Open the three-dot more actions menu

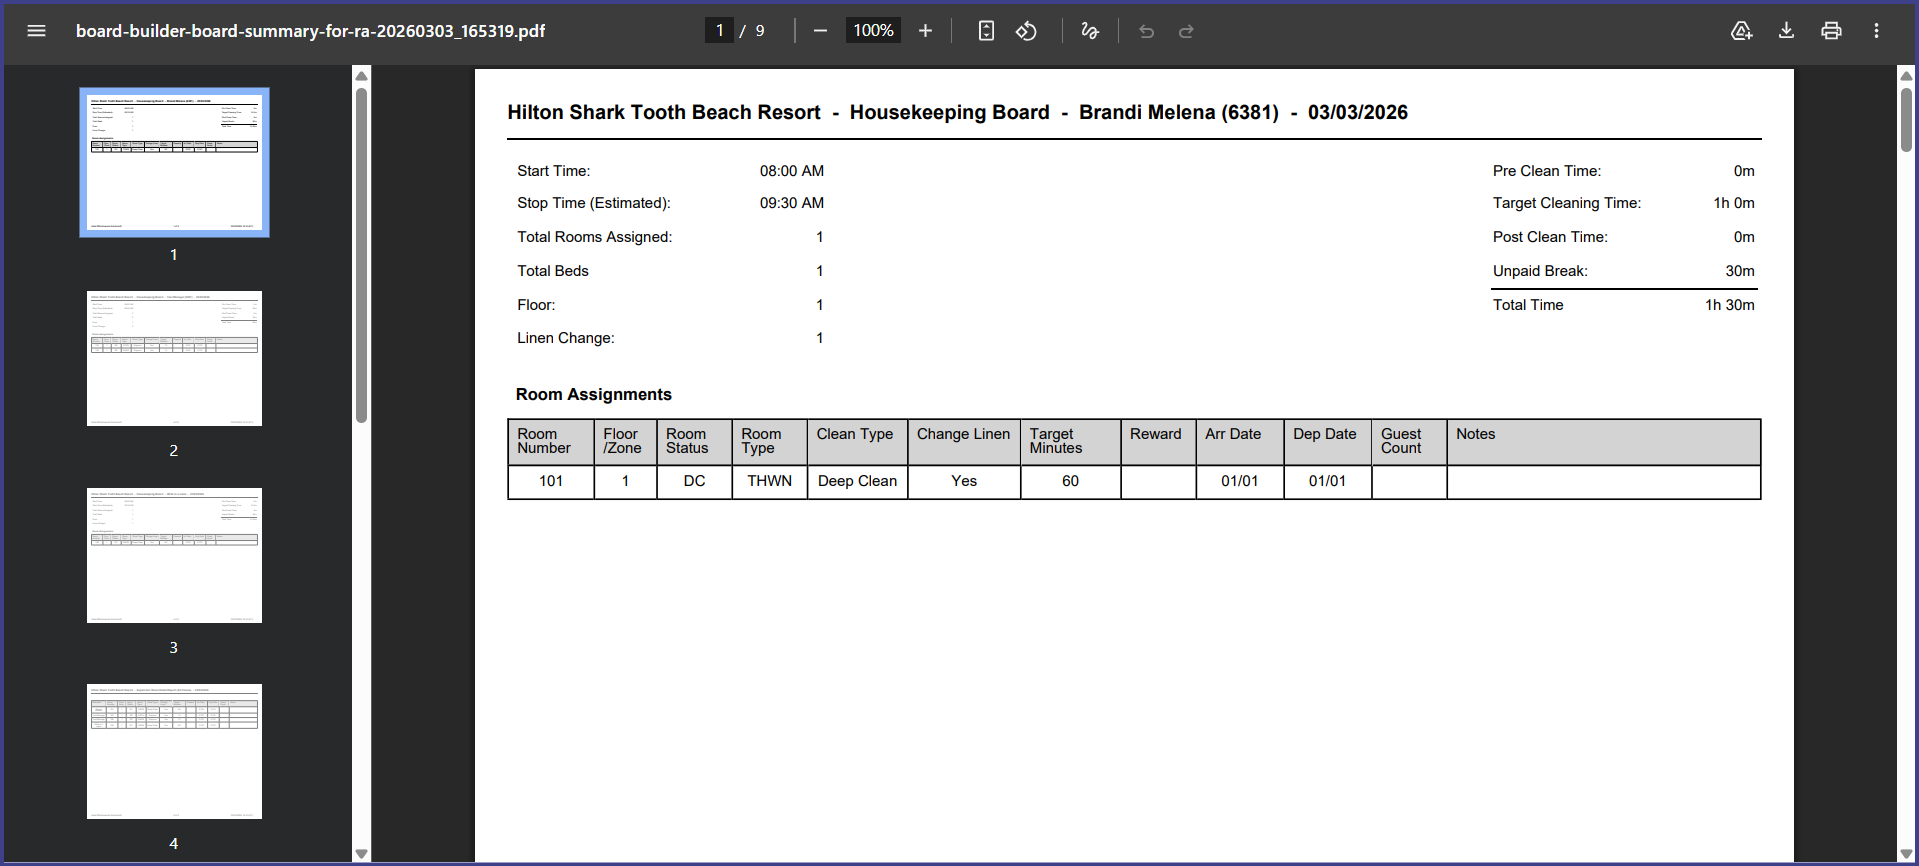point(1876,31)
